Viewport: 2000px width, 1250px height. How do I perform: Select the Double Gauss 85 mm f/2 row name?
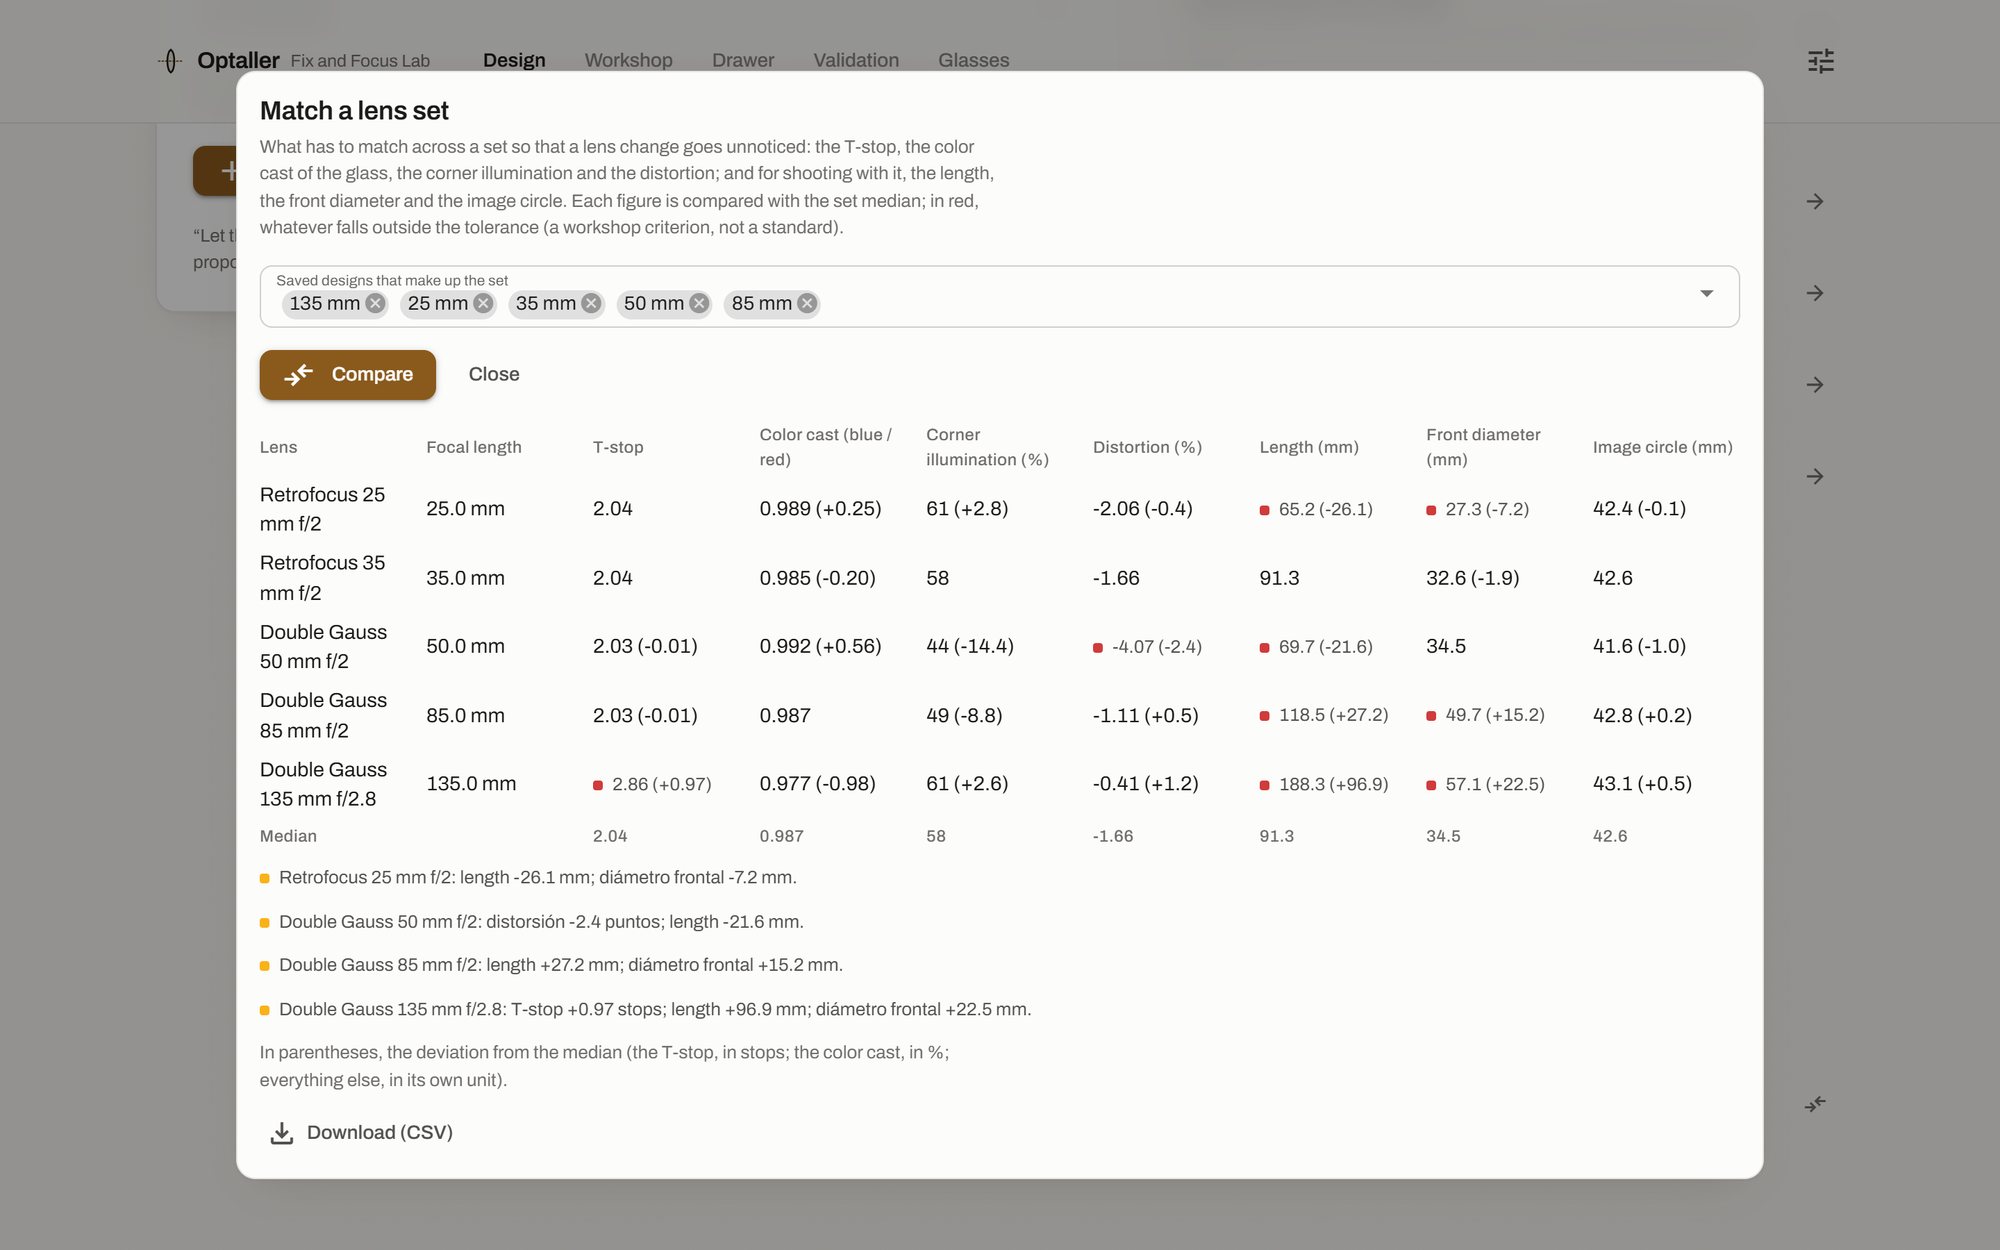pyautogui.click(x=323, y=715)
